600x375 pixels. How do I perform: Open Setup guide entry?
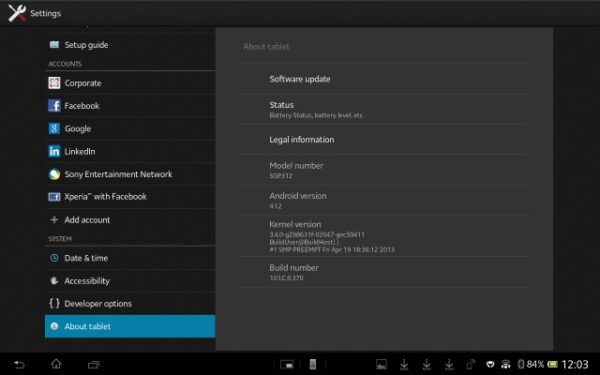[130, 45]
